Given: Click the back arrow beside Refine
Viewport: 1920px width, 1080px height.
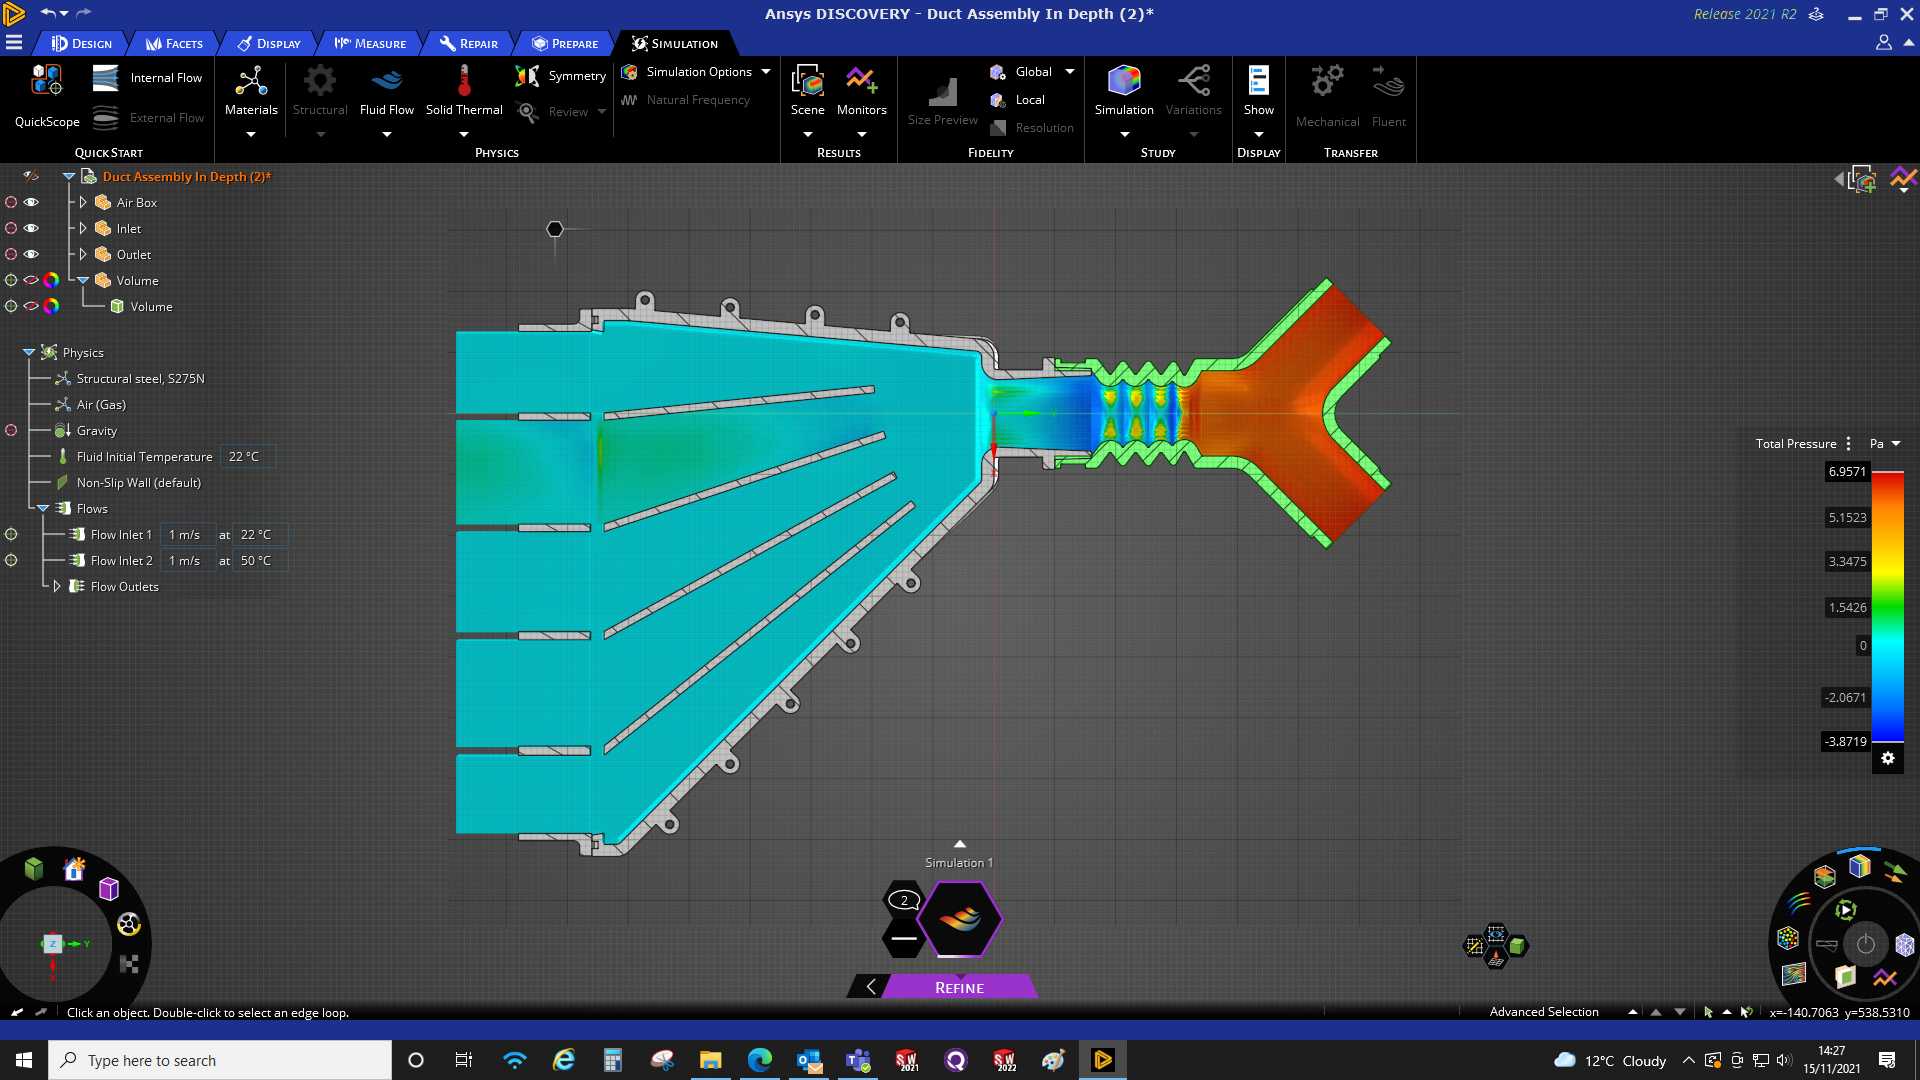Looking at the screenshot, I should click(x=870, y=987).
